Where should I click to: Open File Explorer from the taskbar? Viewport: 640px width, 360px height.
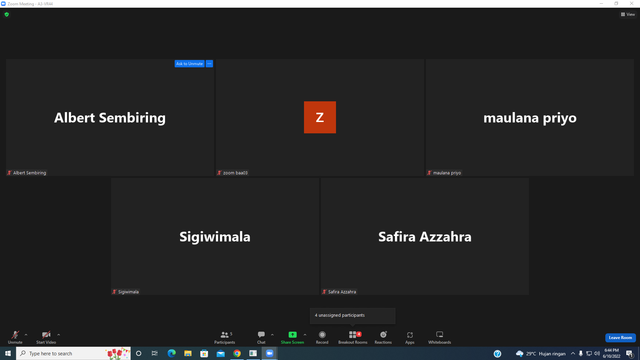point(188,353)
